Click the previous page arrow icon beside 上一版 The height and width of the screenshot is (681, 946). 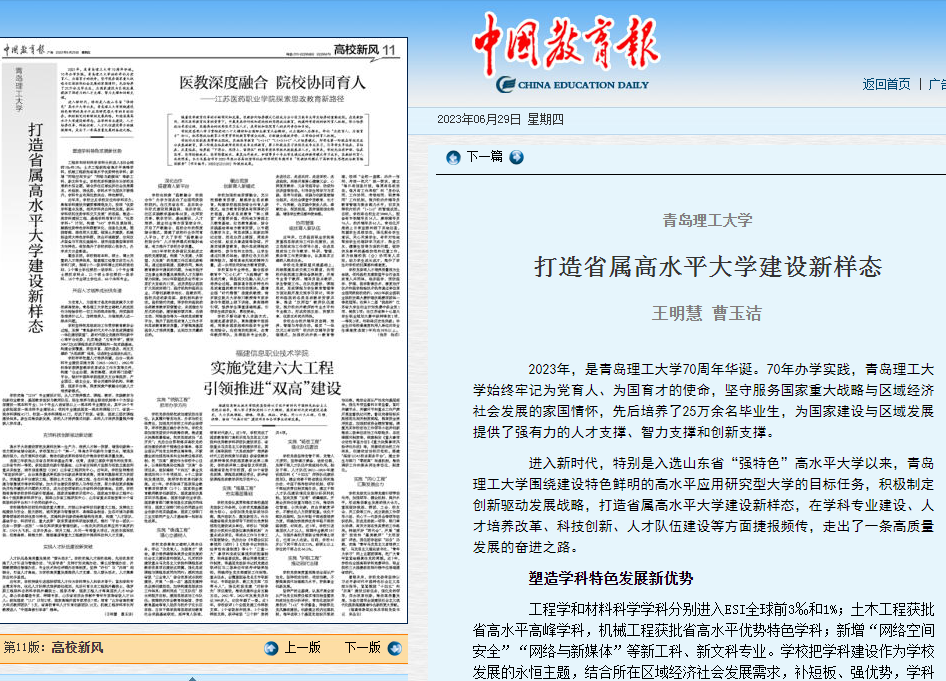(x=271, y=648)
